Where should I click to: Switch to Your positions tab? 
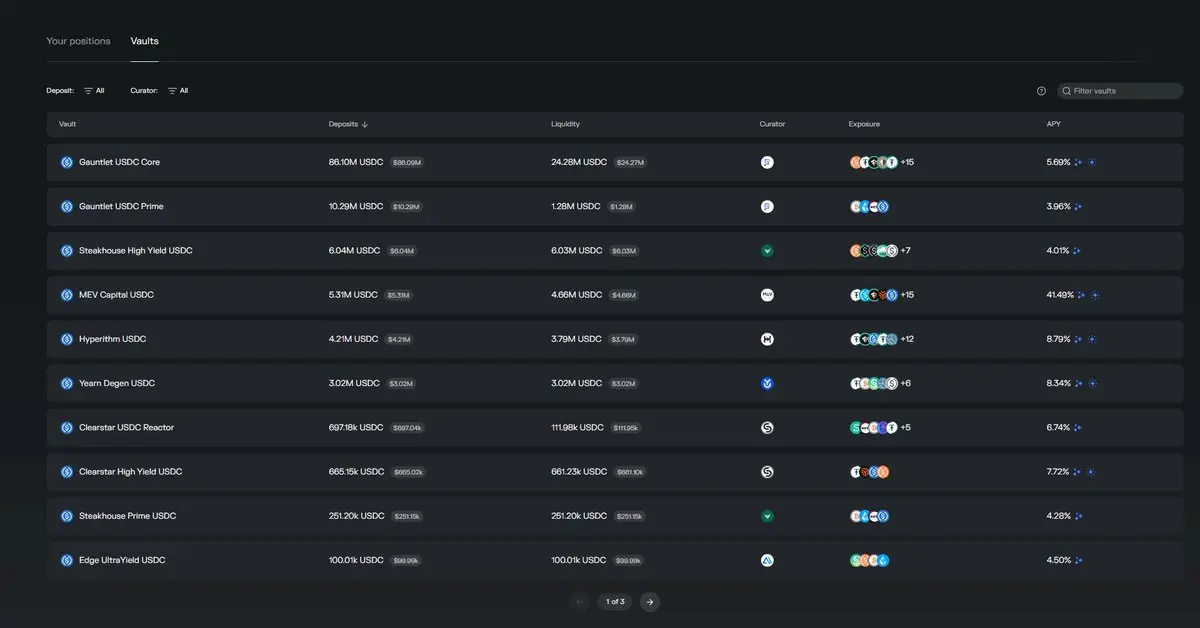(78, 41)
